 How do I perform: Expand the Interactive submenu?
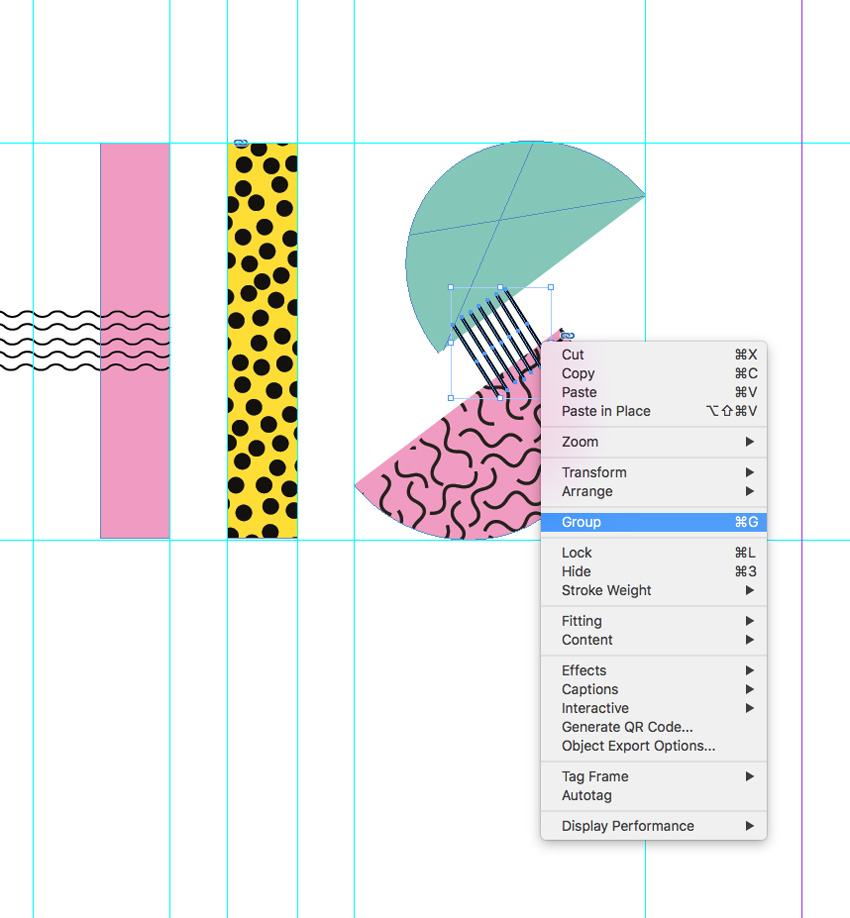point(653,708)
